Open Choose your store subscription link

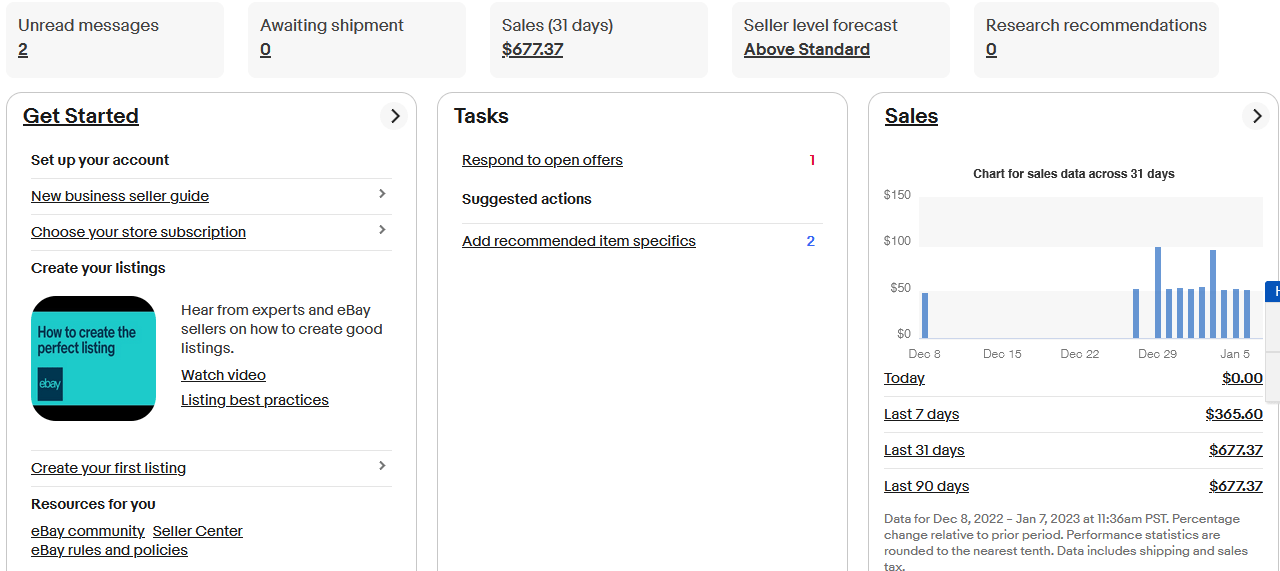point(138,232)
